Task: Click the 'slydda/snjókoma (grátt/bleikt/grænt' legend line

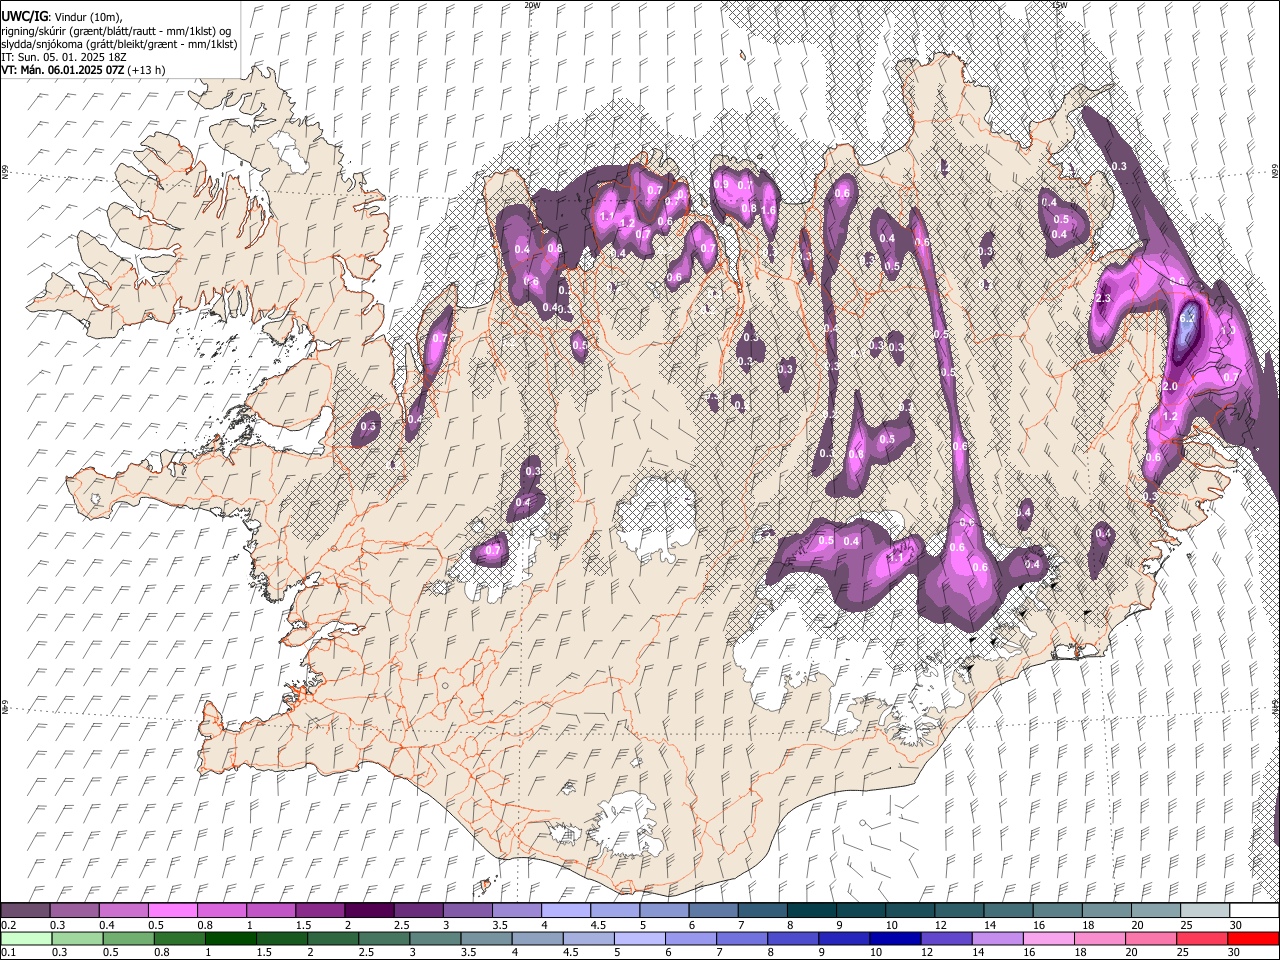Action: [x=119, y=44]
